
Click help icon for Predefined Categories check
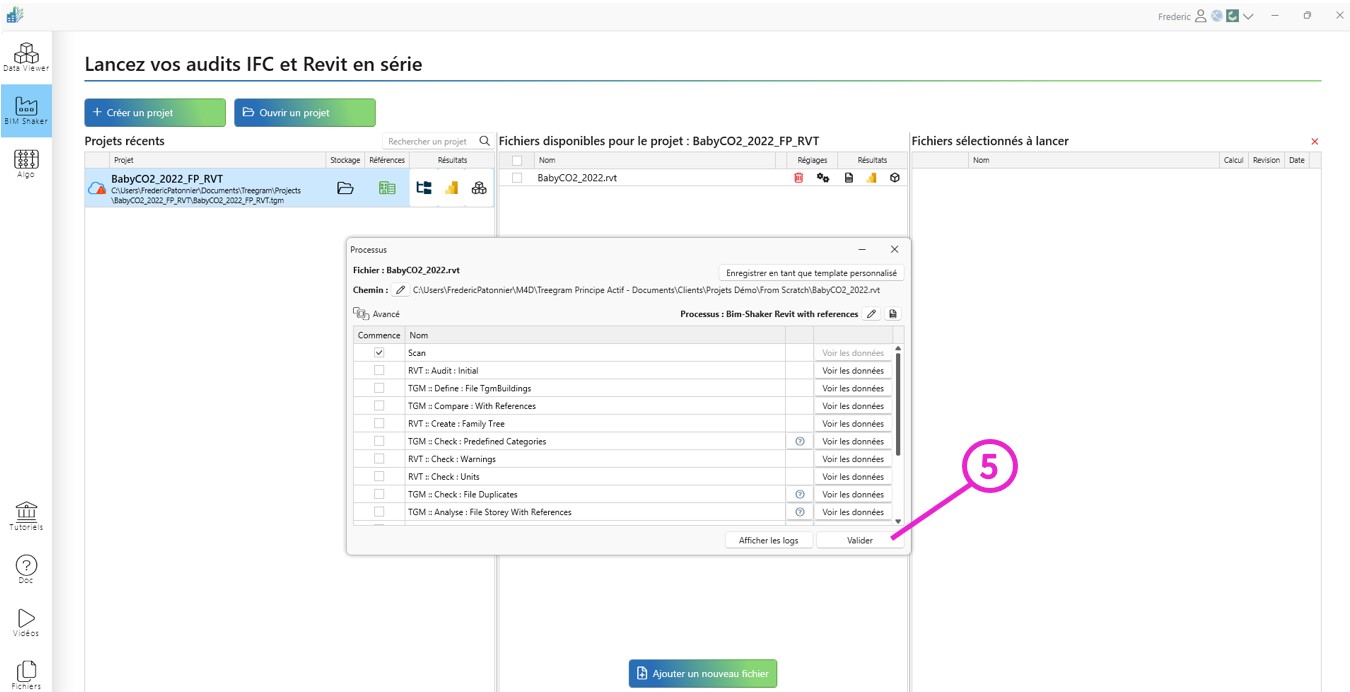799,441
